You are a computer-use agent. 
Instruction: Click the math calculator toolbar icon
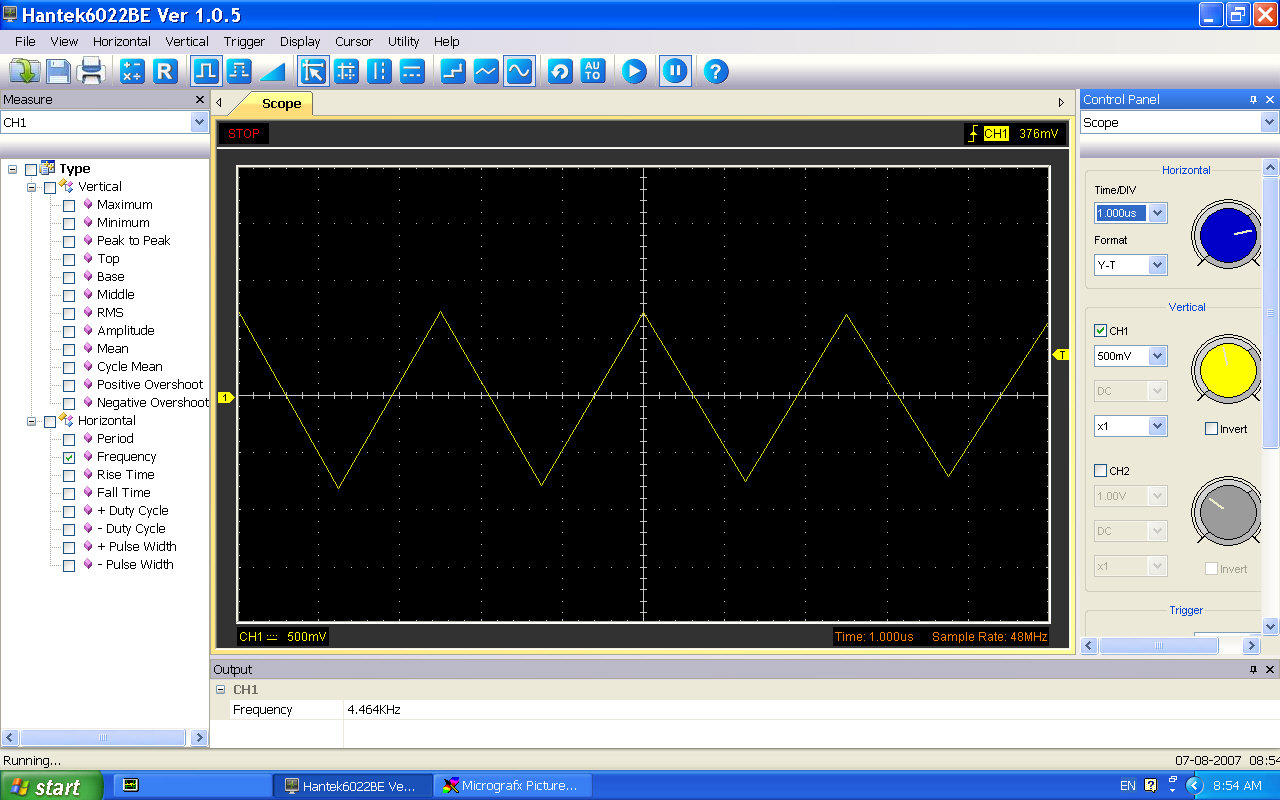(x=132, y=71)
